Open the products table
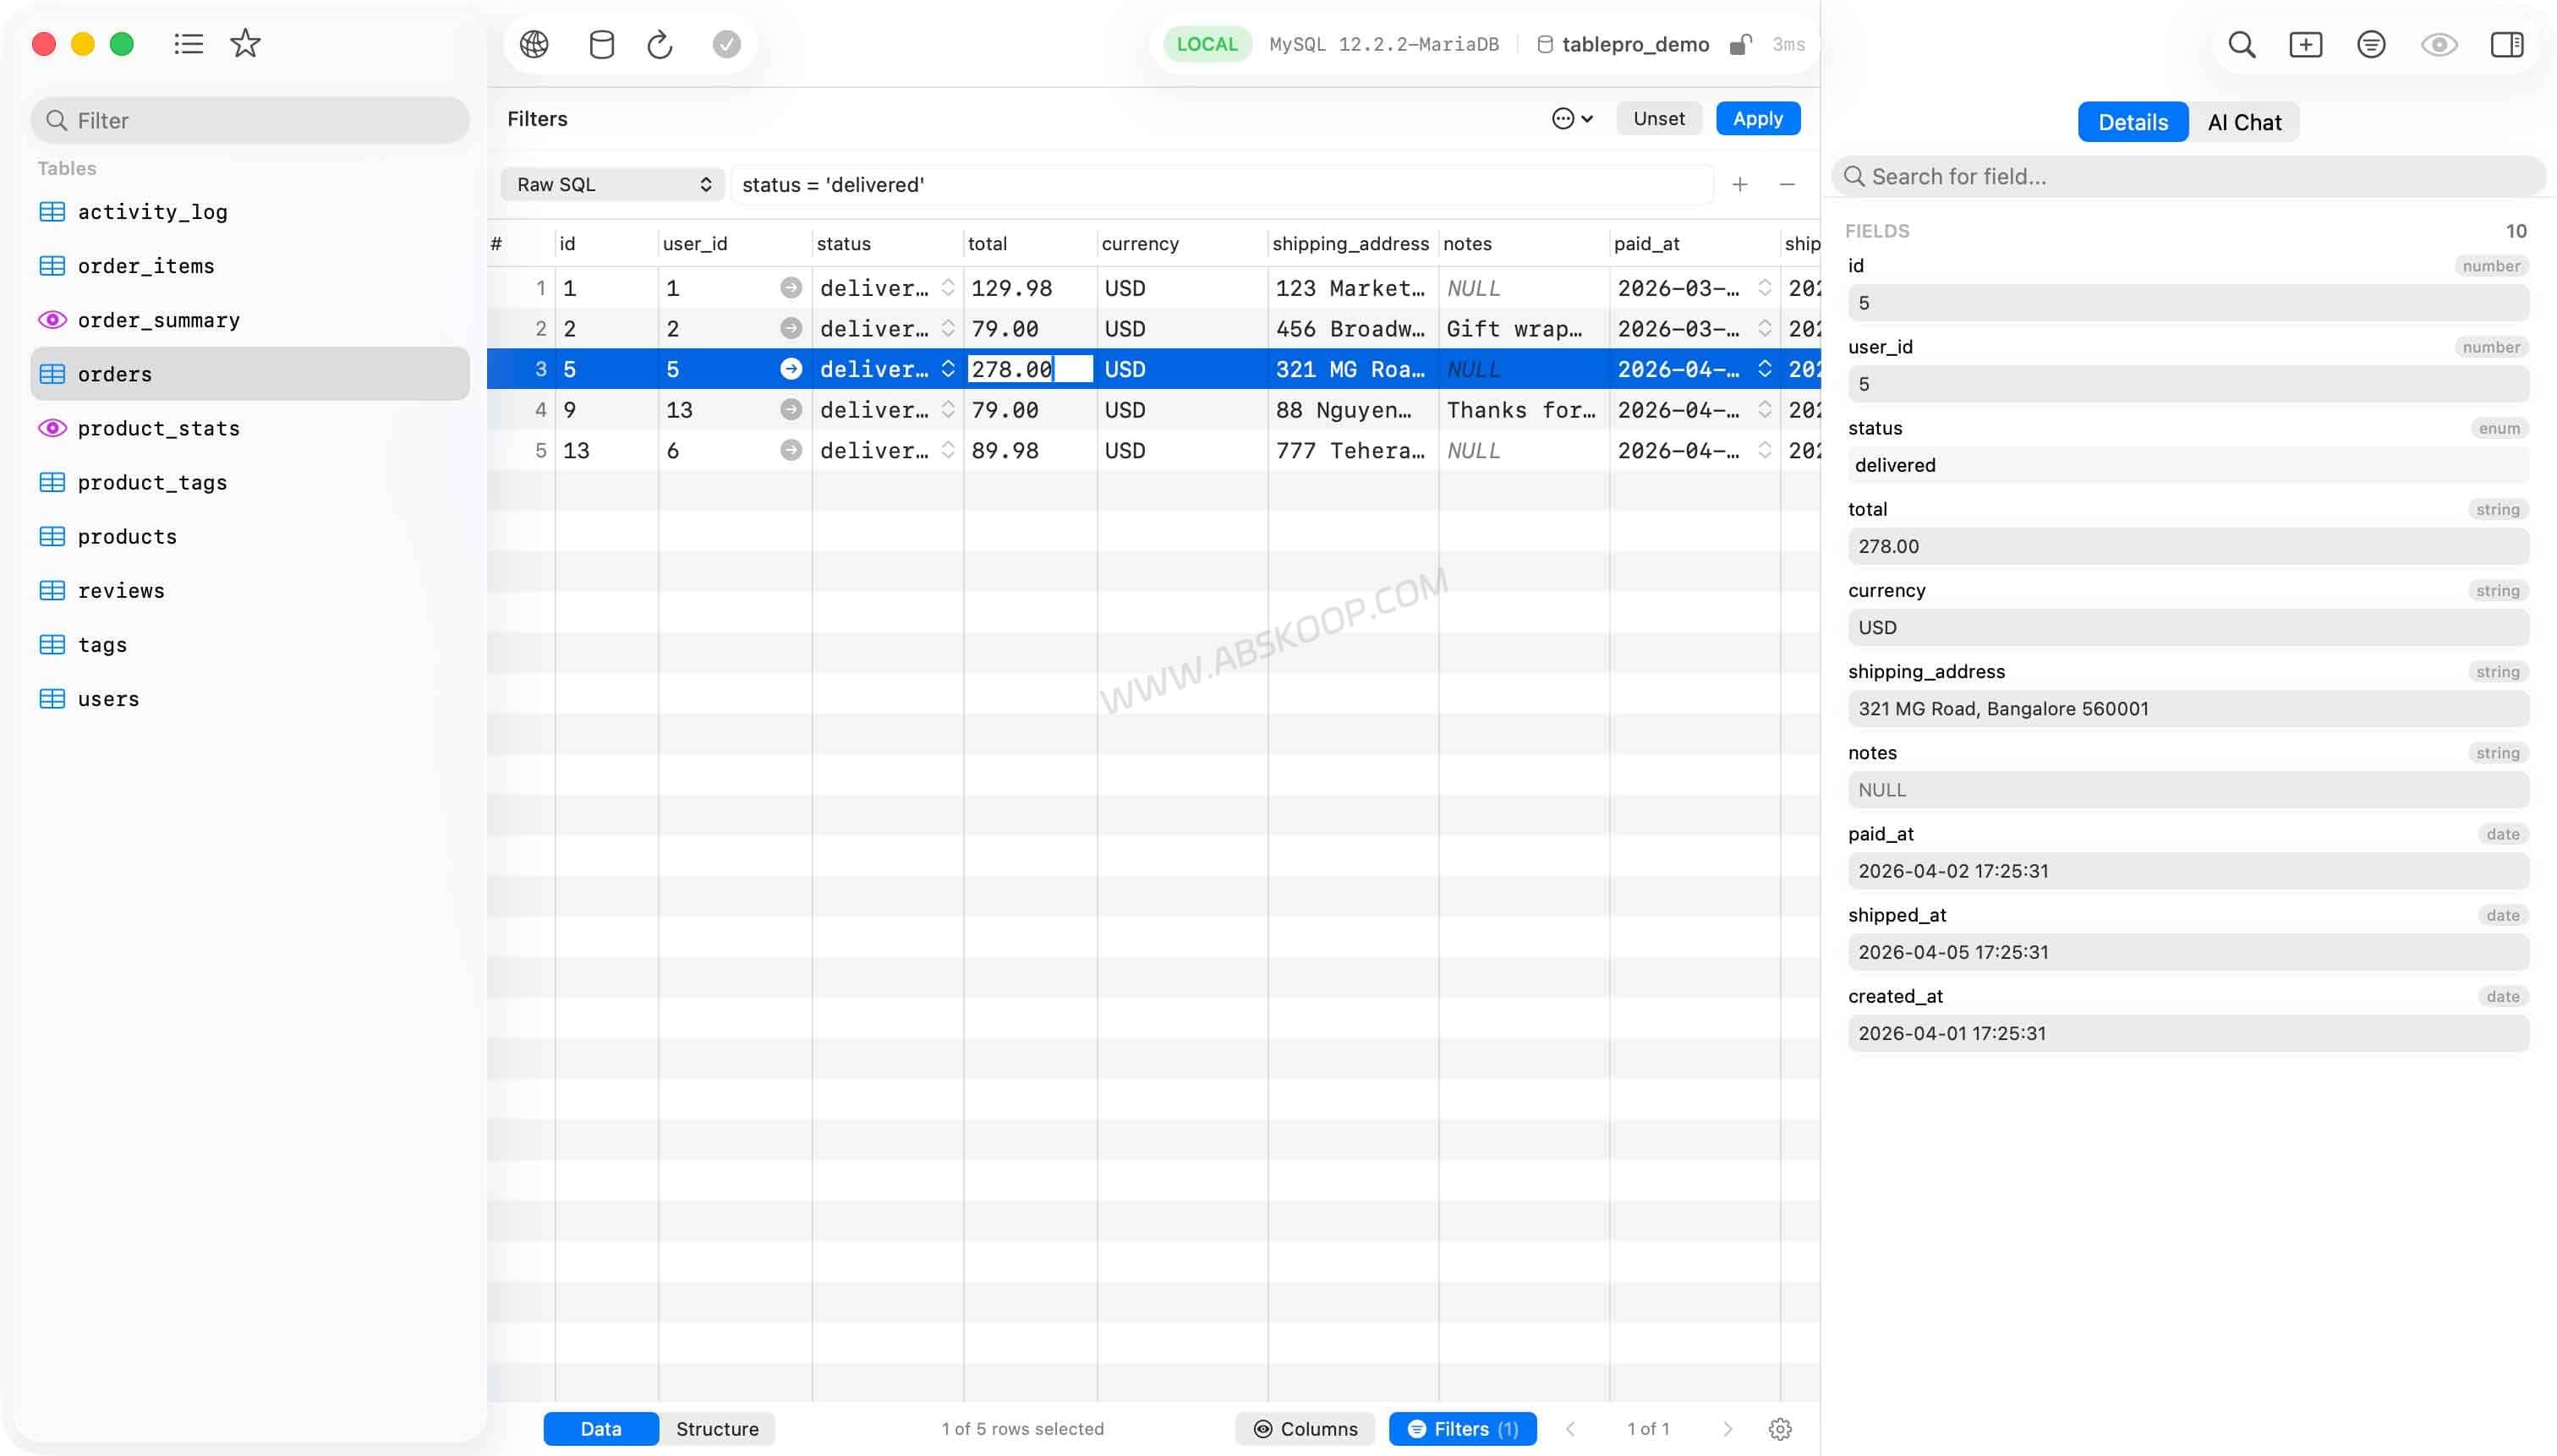Image resolution: width=2557 pixels, height=1456 pixels. tap(250, 536)
